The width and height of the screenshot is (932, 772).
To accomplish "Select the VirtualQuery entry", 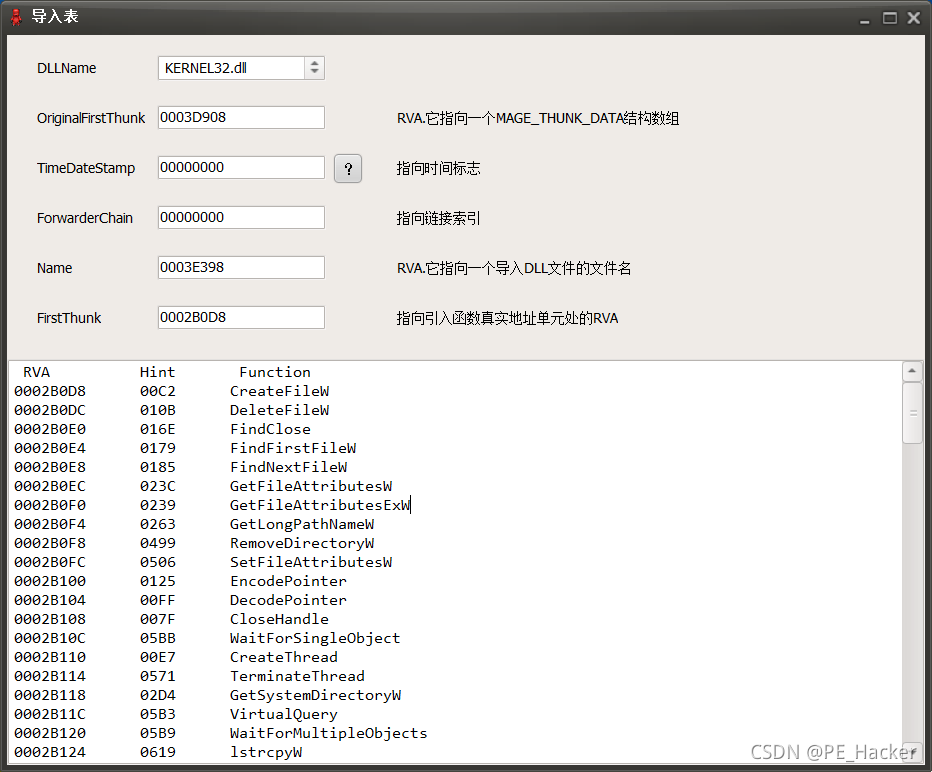I will [x=284, y=714].
